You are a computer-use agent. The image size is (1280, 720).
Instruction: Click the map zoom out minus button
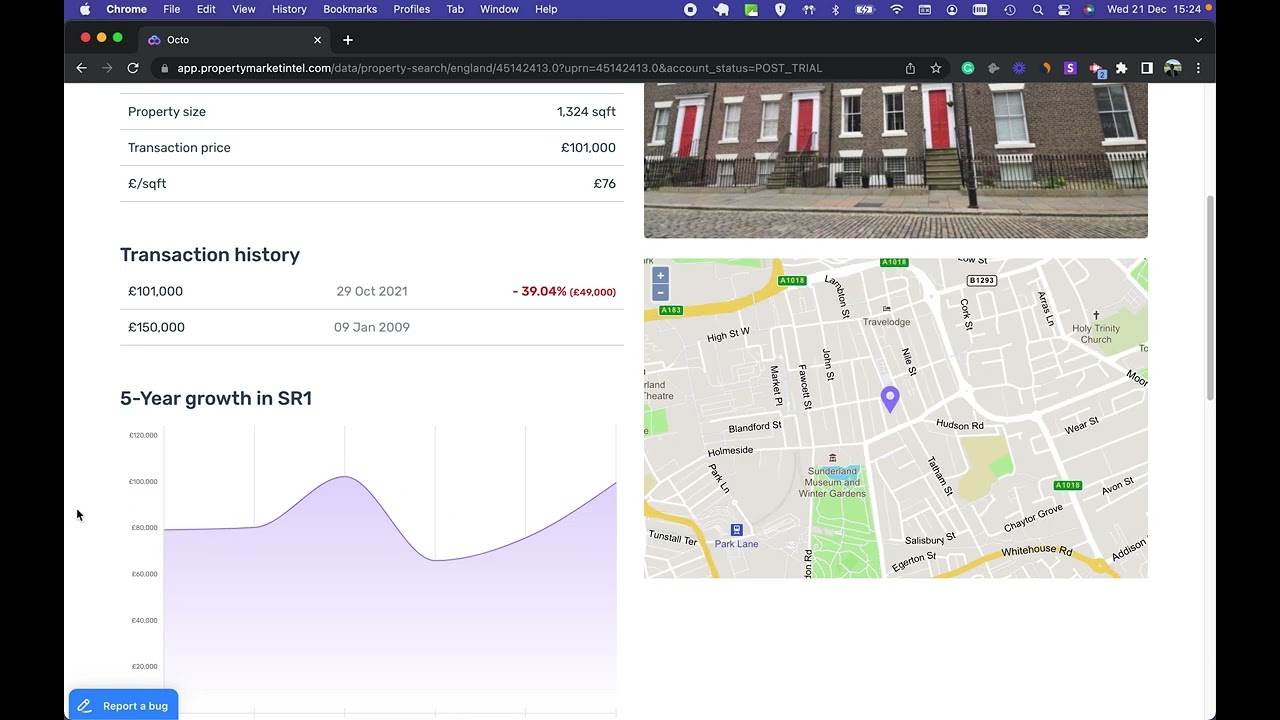coord(660,292)
